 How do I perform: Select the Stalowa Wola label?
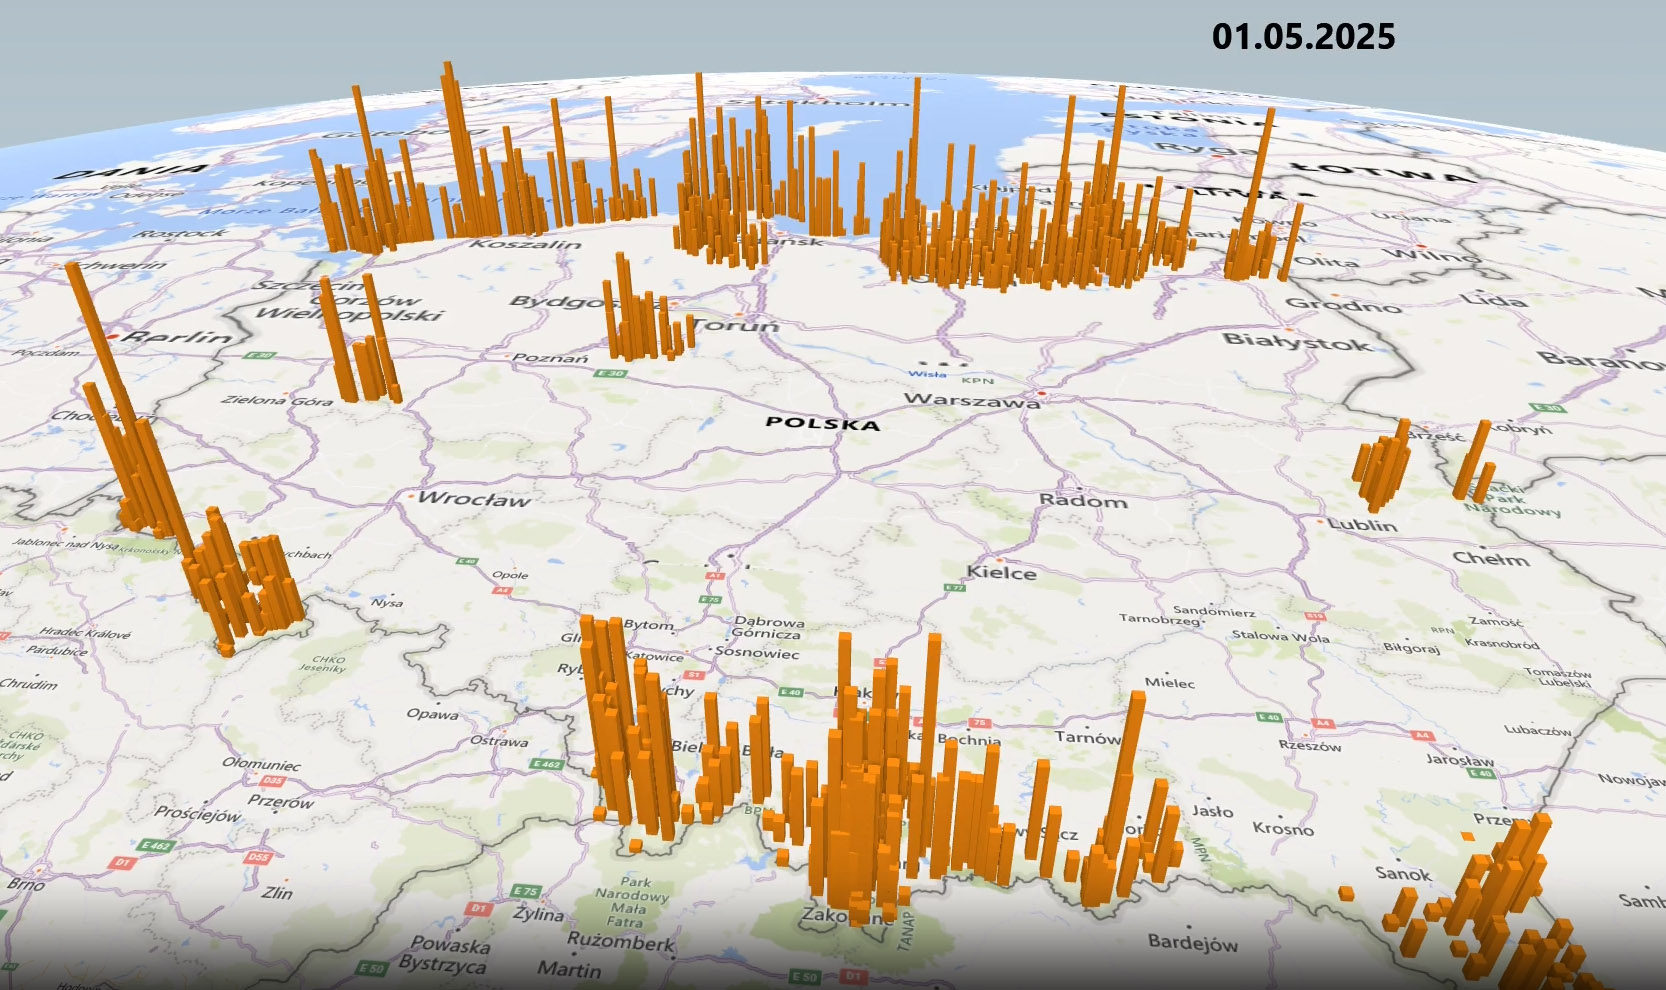[1281, 636]
